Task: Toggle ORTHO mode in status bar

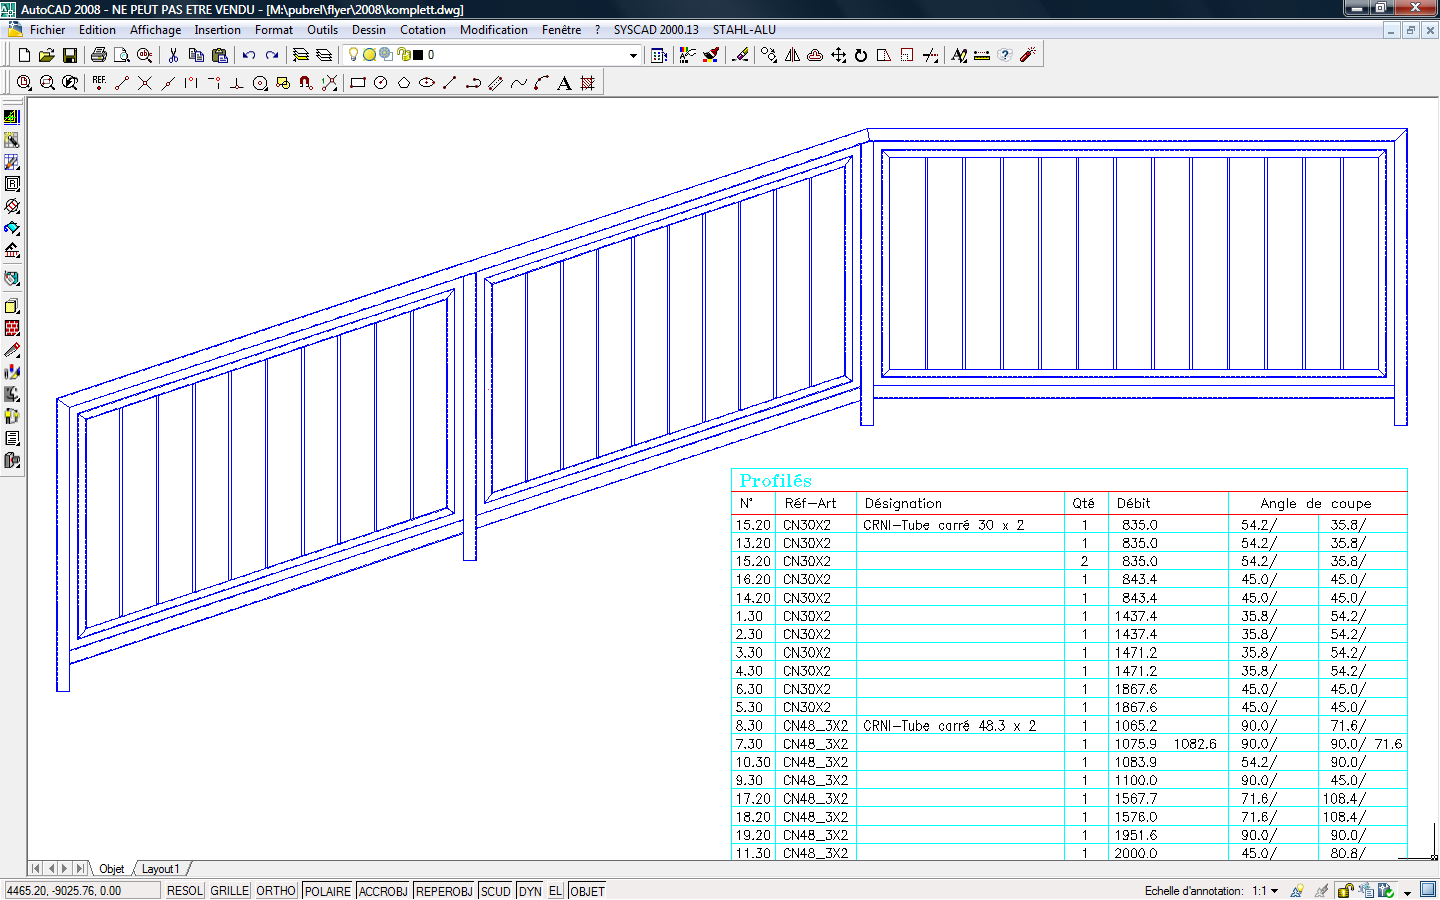Action: click(276, 891)
